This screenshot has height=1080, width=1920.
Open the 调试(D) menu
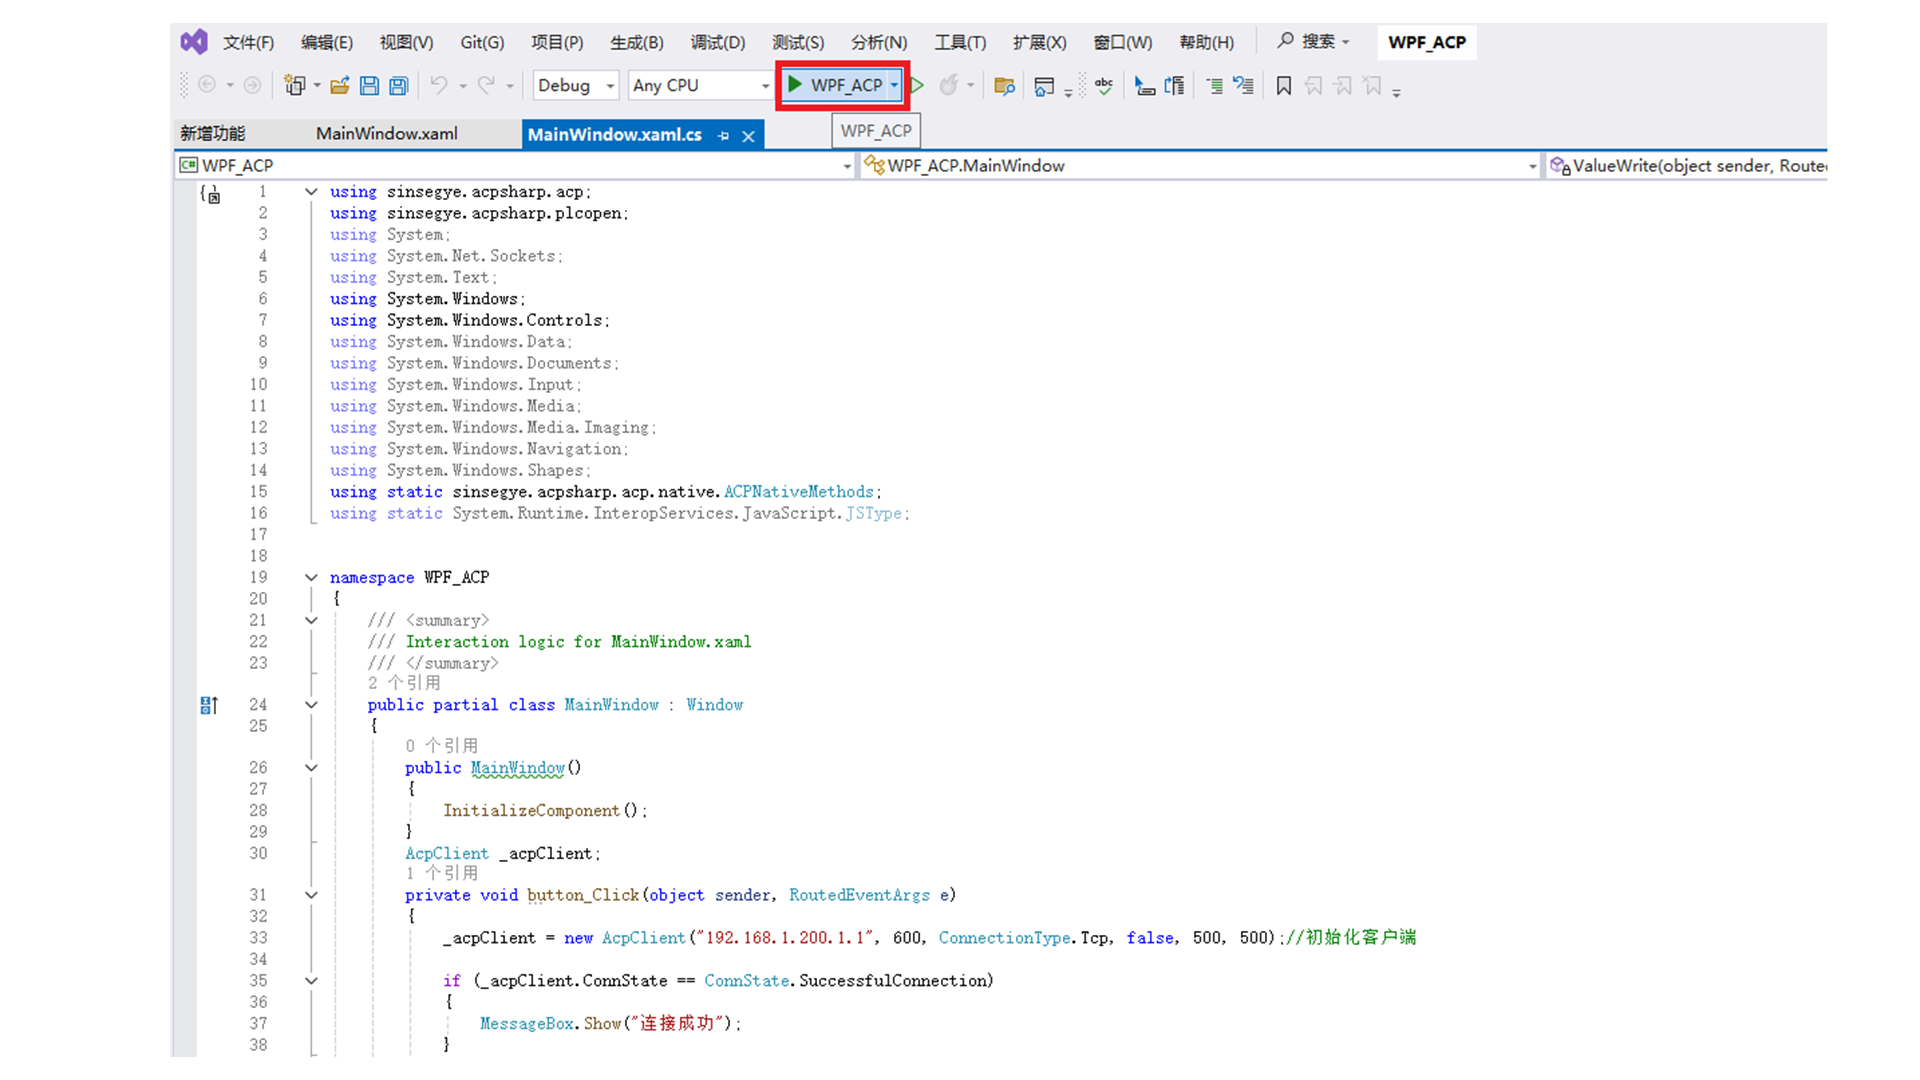click(x=717, y=42)
